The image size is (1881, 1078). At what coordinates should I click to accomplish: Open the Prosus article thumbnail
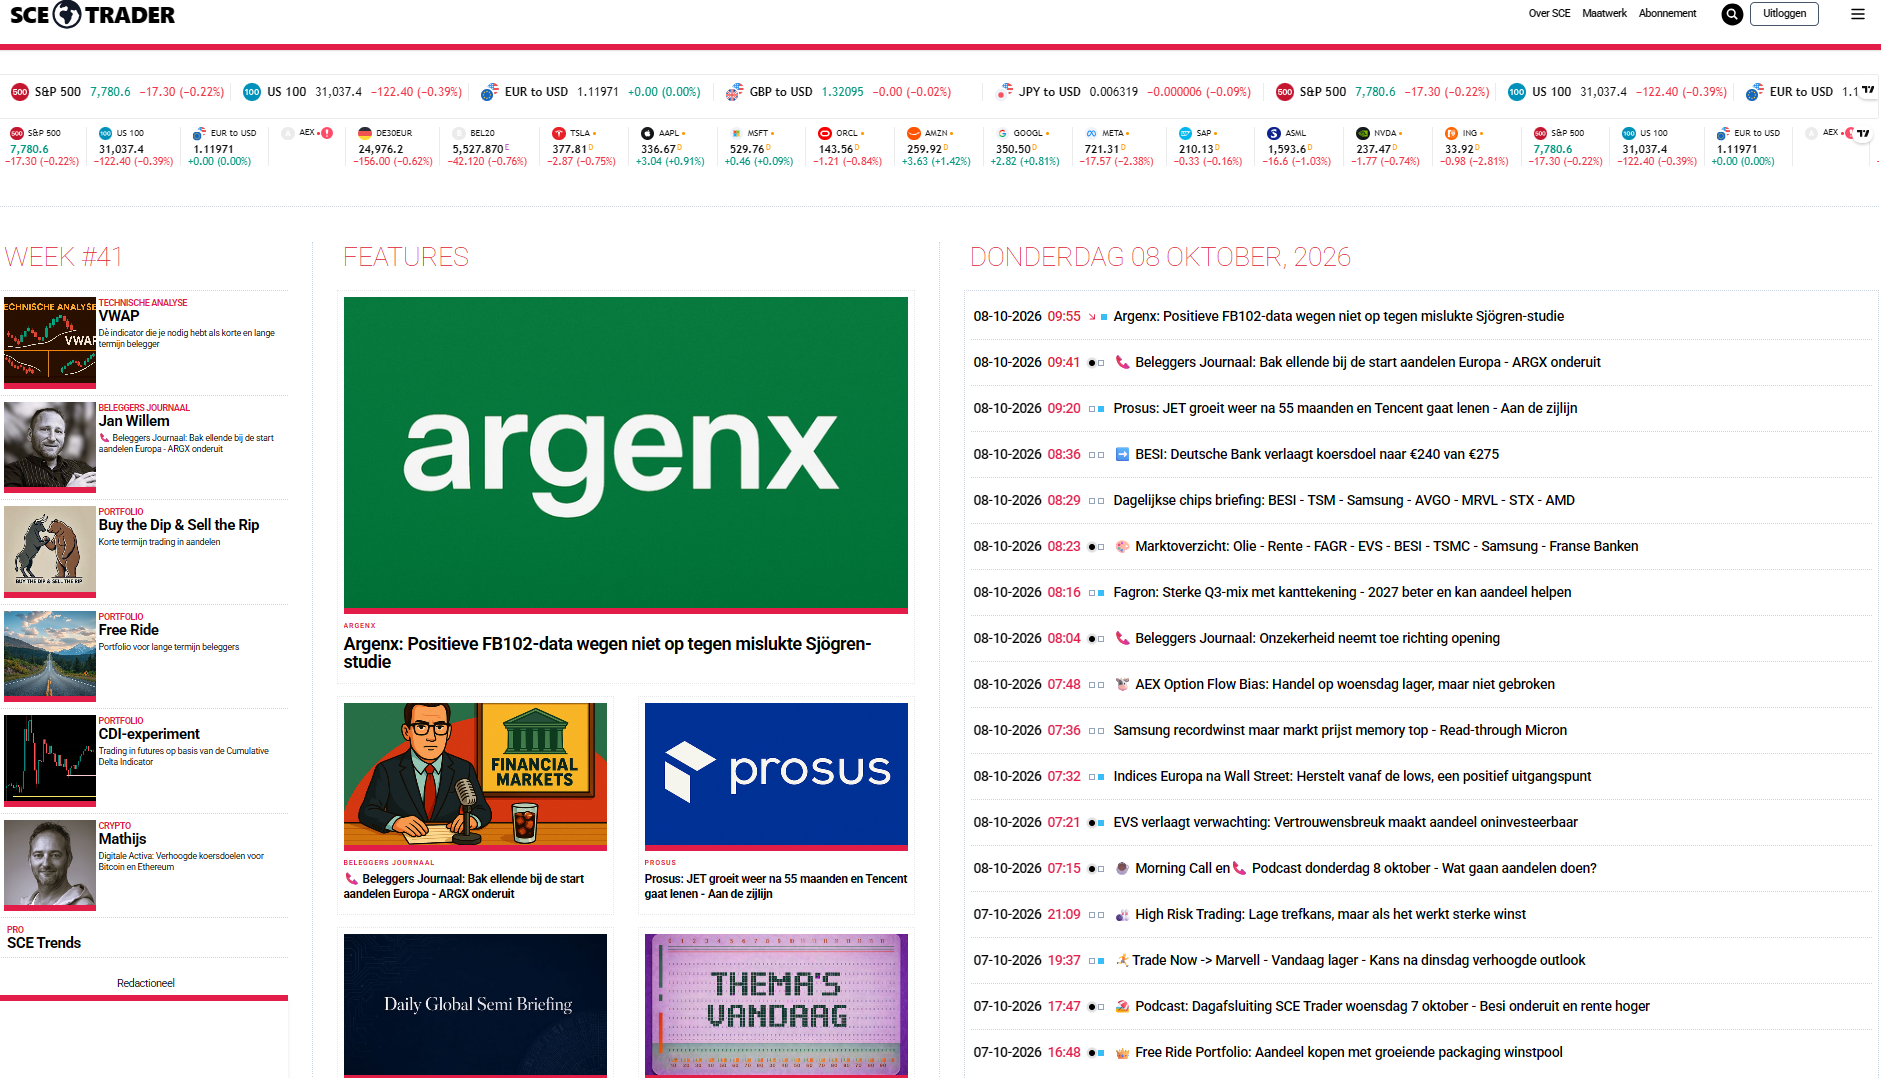pyautogui.click(x=776, y=775)
